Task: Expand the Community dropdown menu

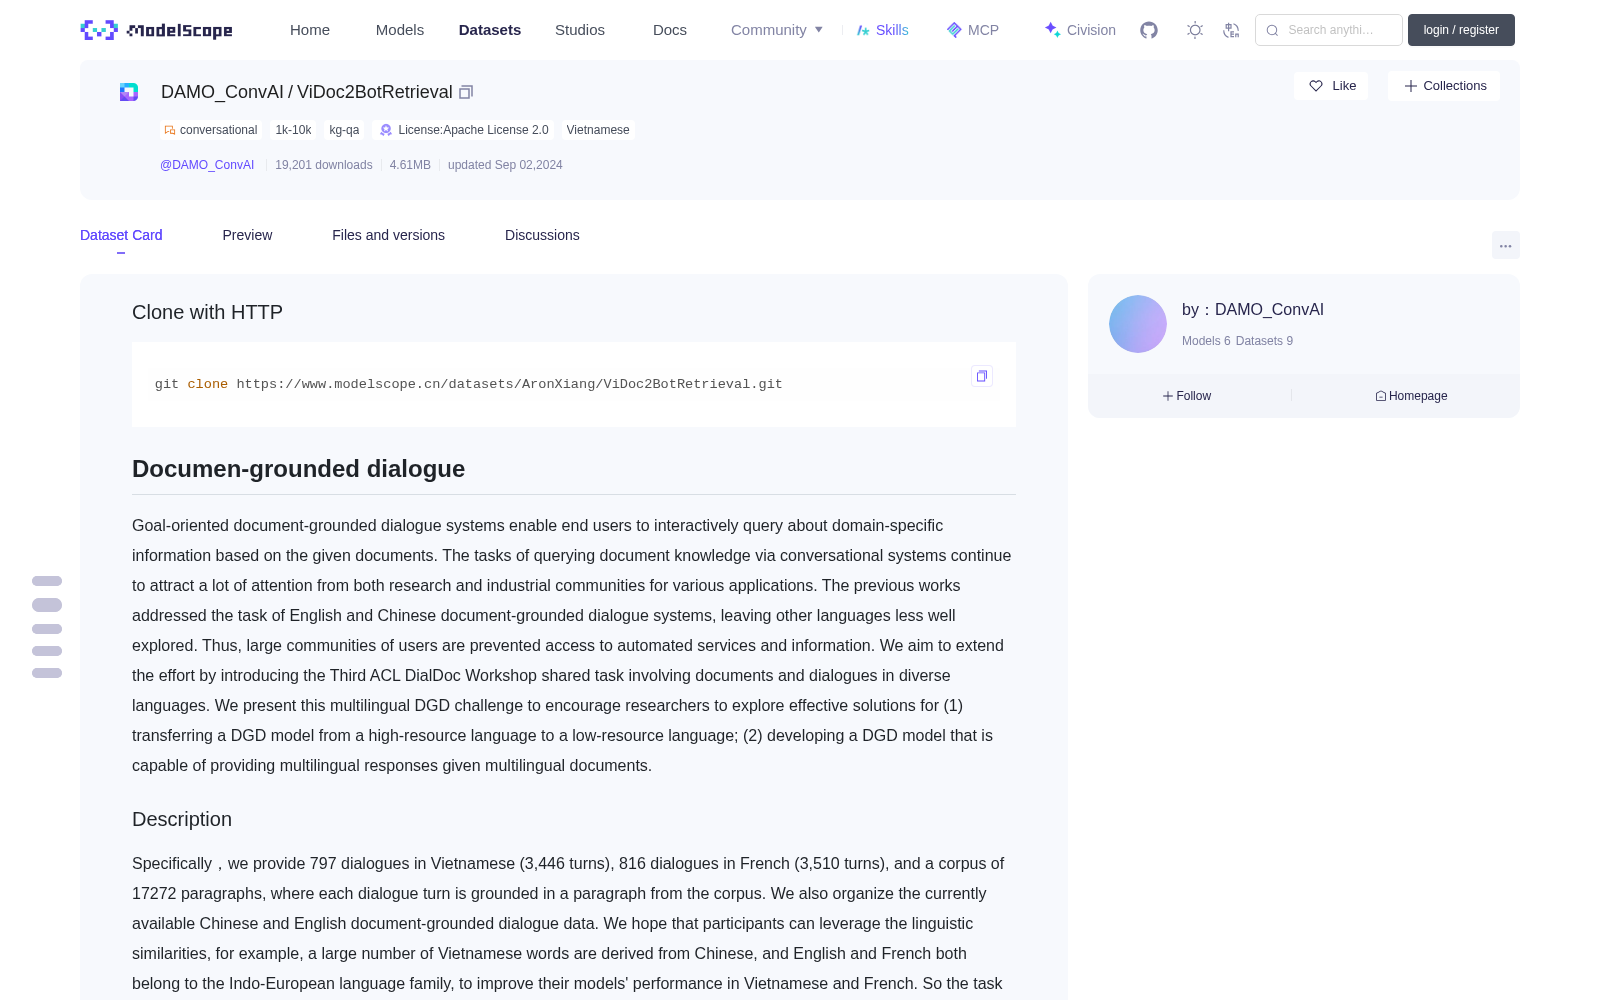Action: pyautogui.click(x=777, y=30)
